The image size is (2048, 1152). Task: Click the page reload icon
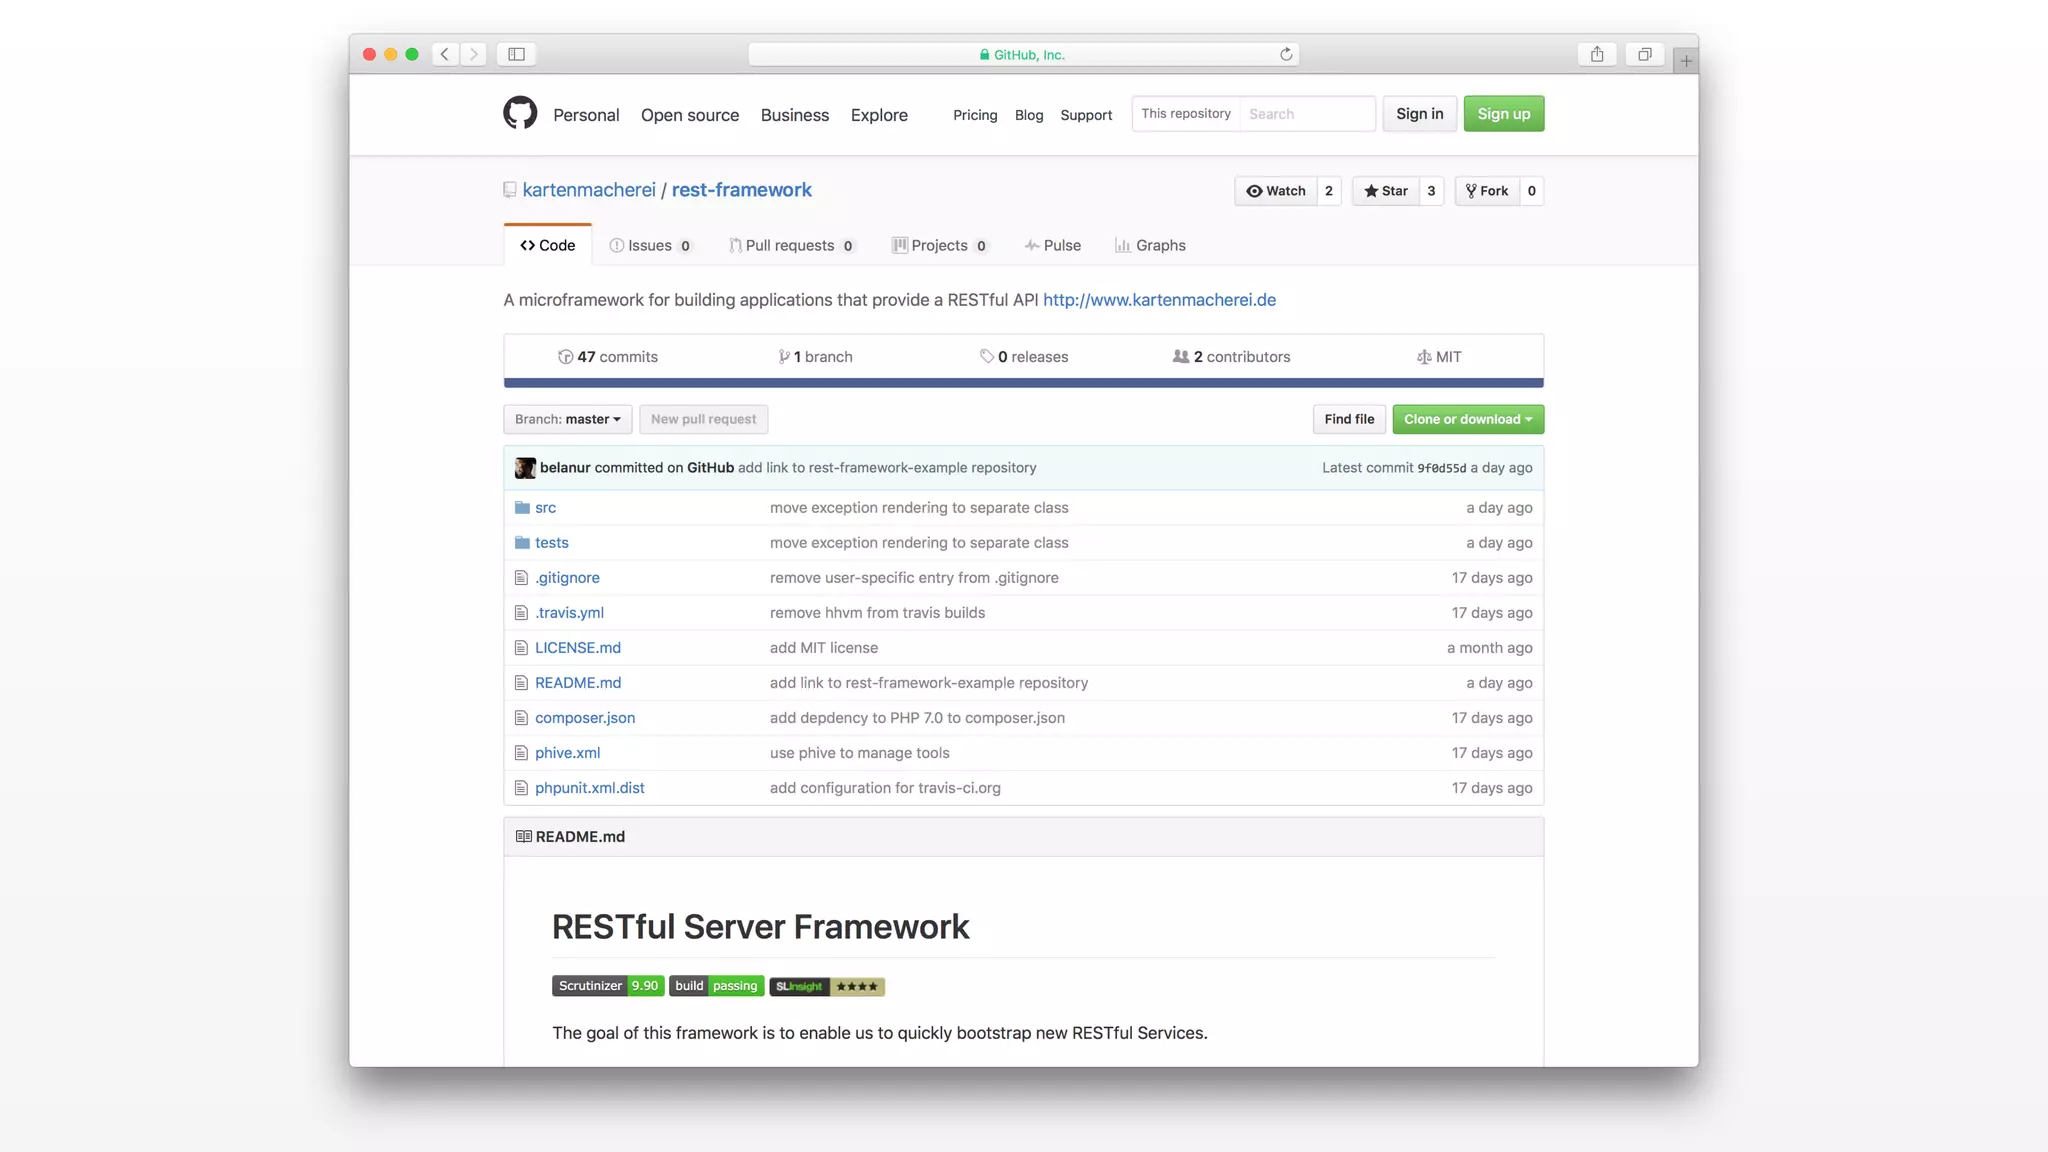pos(1286,54)
